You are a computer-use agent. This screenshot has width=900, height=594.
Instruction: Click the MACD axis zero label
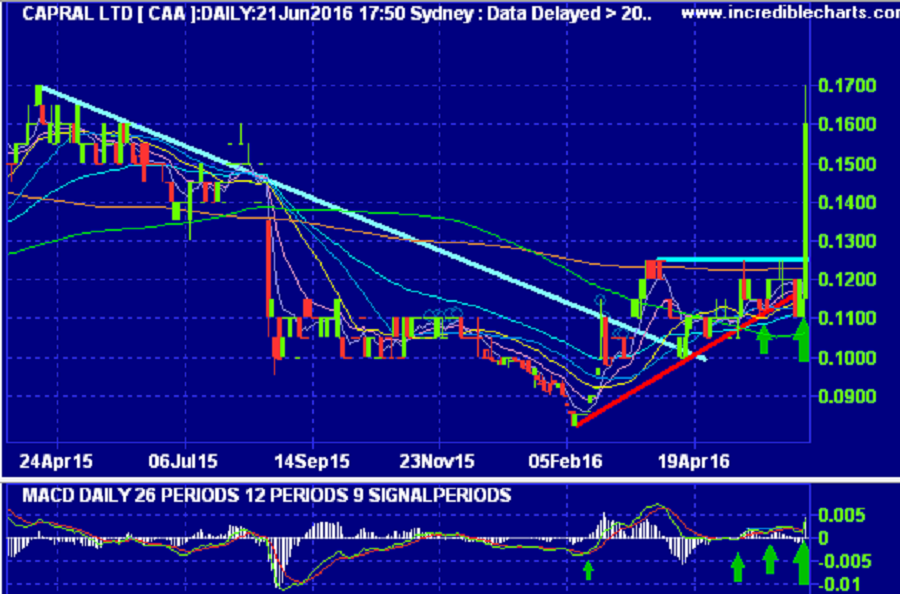click(824, 538)
